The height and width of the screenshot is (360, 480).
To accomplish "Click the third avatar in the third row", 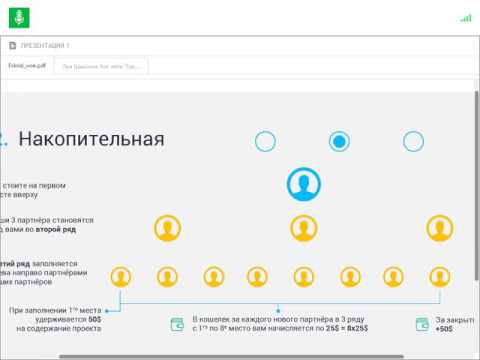I will click(x=214, y=276).
